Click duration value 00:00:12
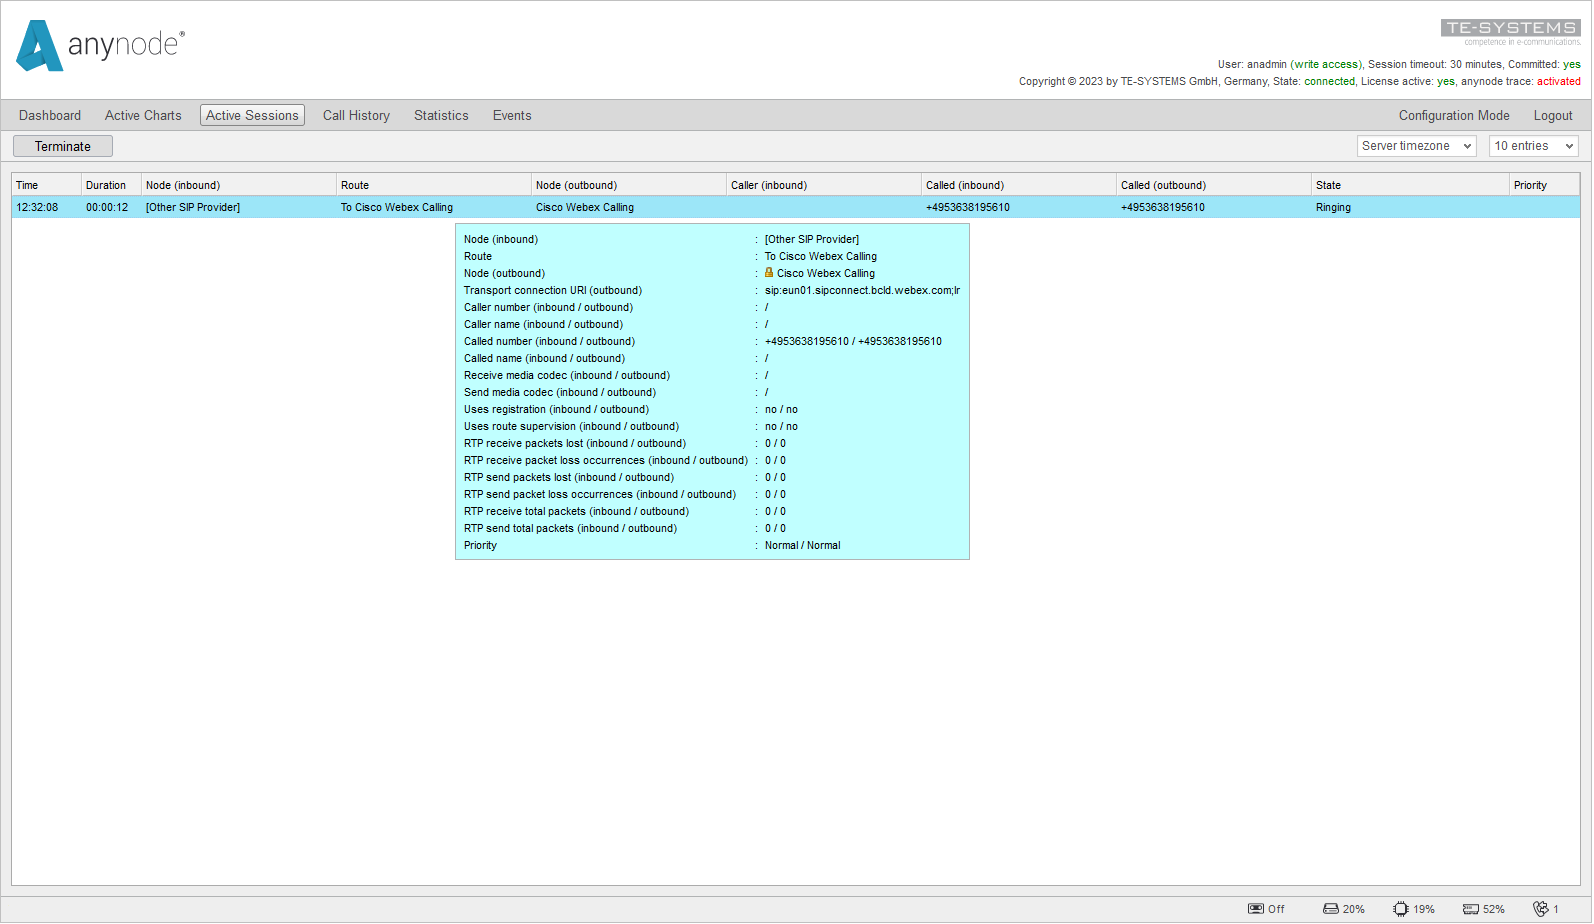 (107, 207)
